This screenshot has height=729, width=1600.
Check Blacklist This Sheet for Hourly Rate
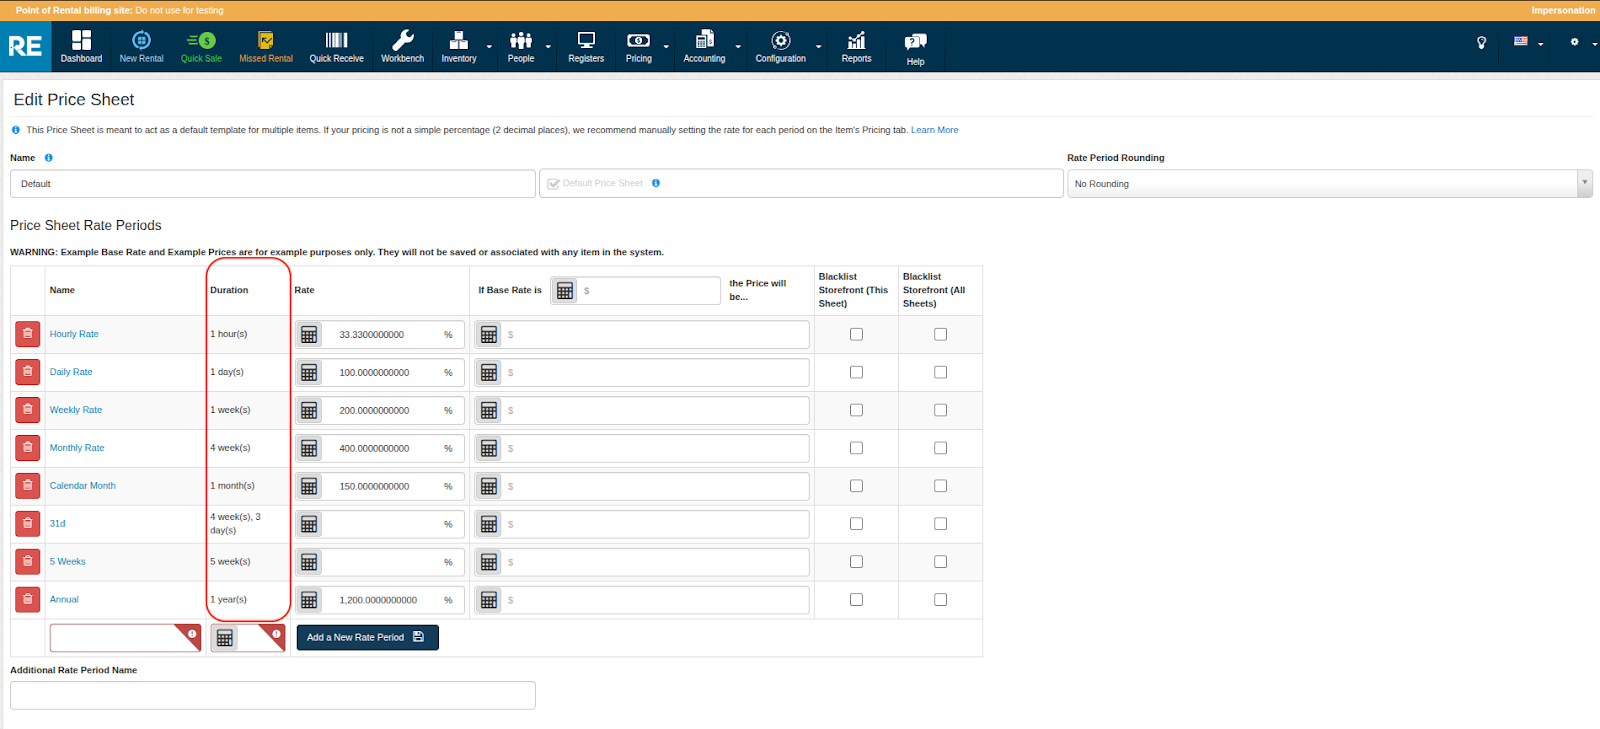point(856,334)
